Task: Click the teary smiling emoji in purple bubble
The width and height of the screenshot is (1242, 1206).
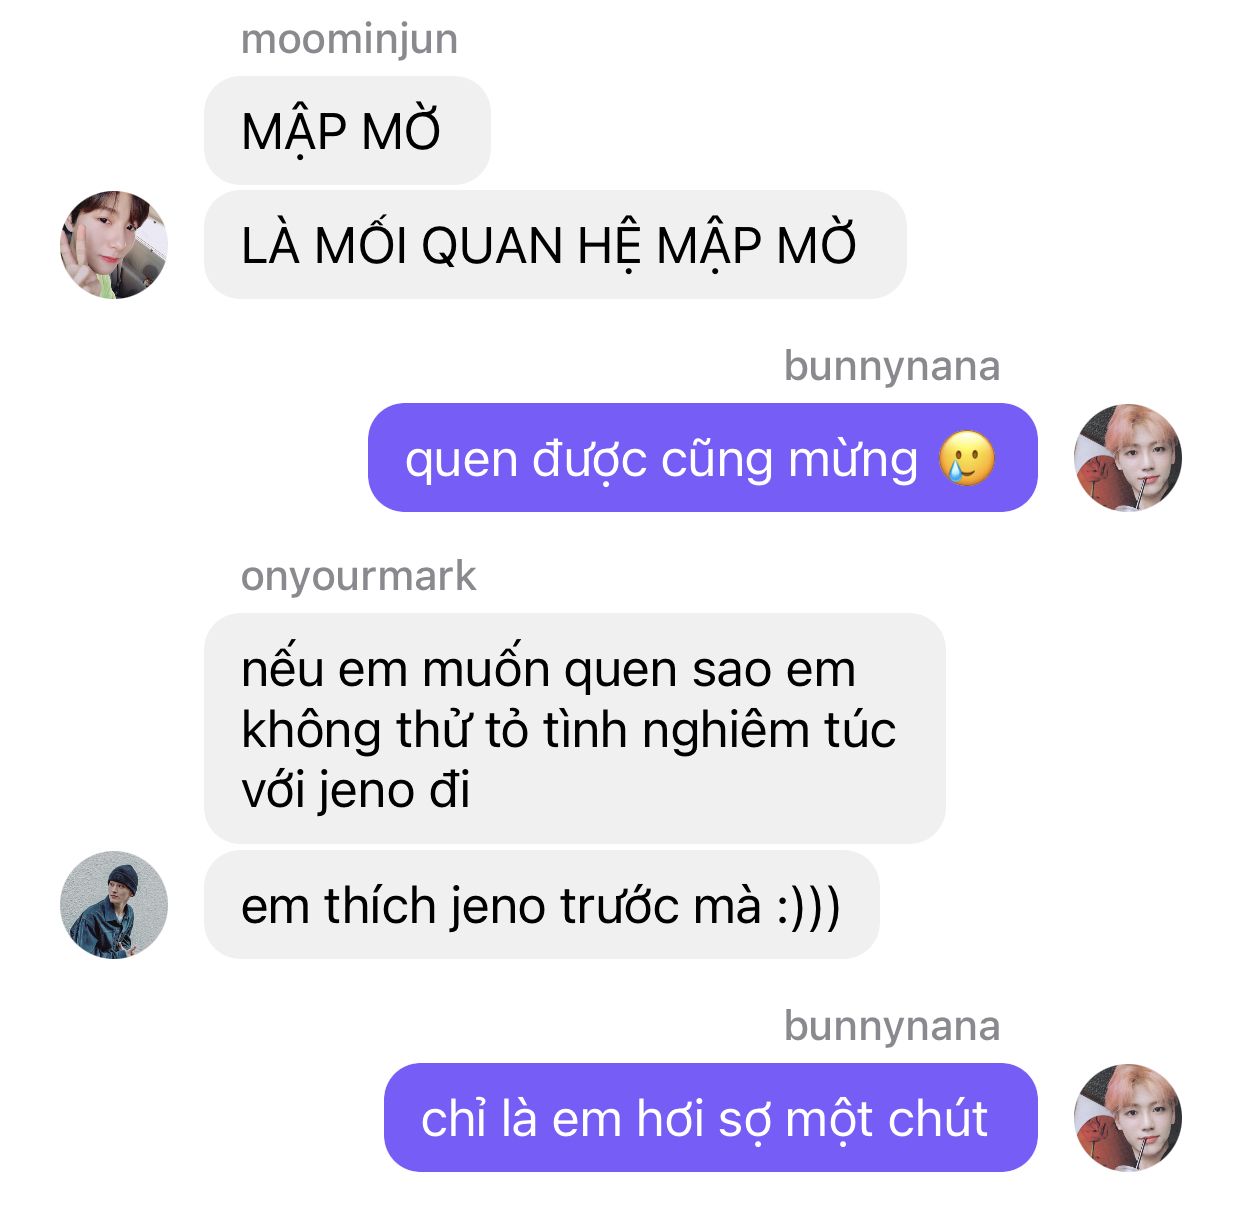Action: [967, 459]
